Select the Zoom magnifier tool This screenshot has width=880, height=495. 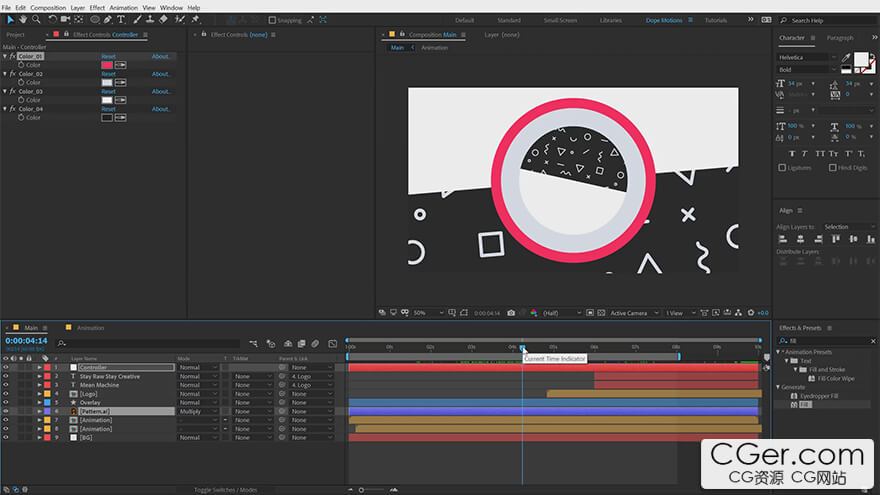click(x=36, y=19)
